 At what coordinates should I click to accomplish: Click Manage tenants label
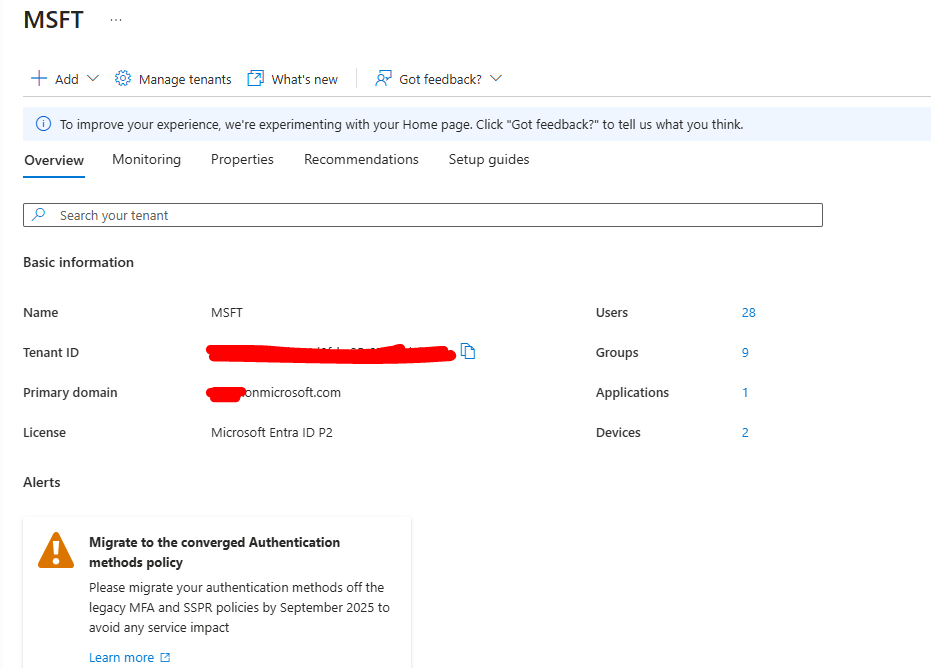[185, 80]
